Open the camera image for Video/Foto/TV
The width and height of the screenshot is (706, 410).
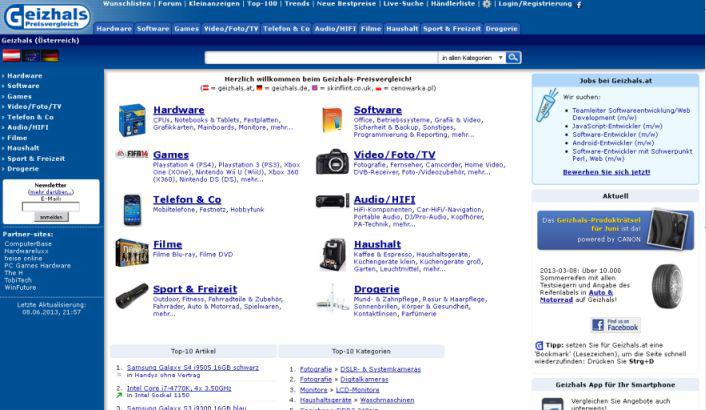coord(332,162)
